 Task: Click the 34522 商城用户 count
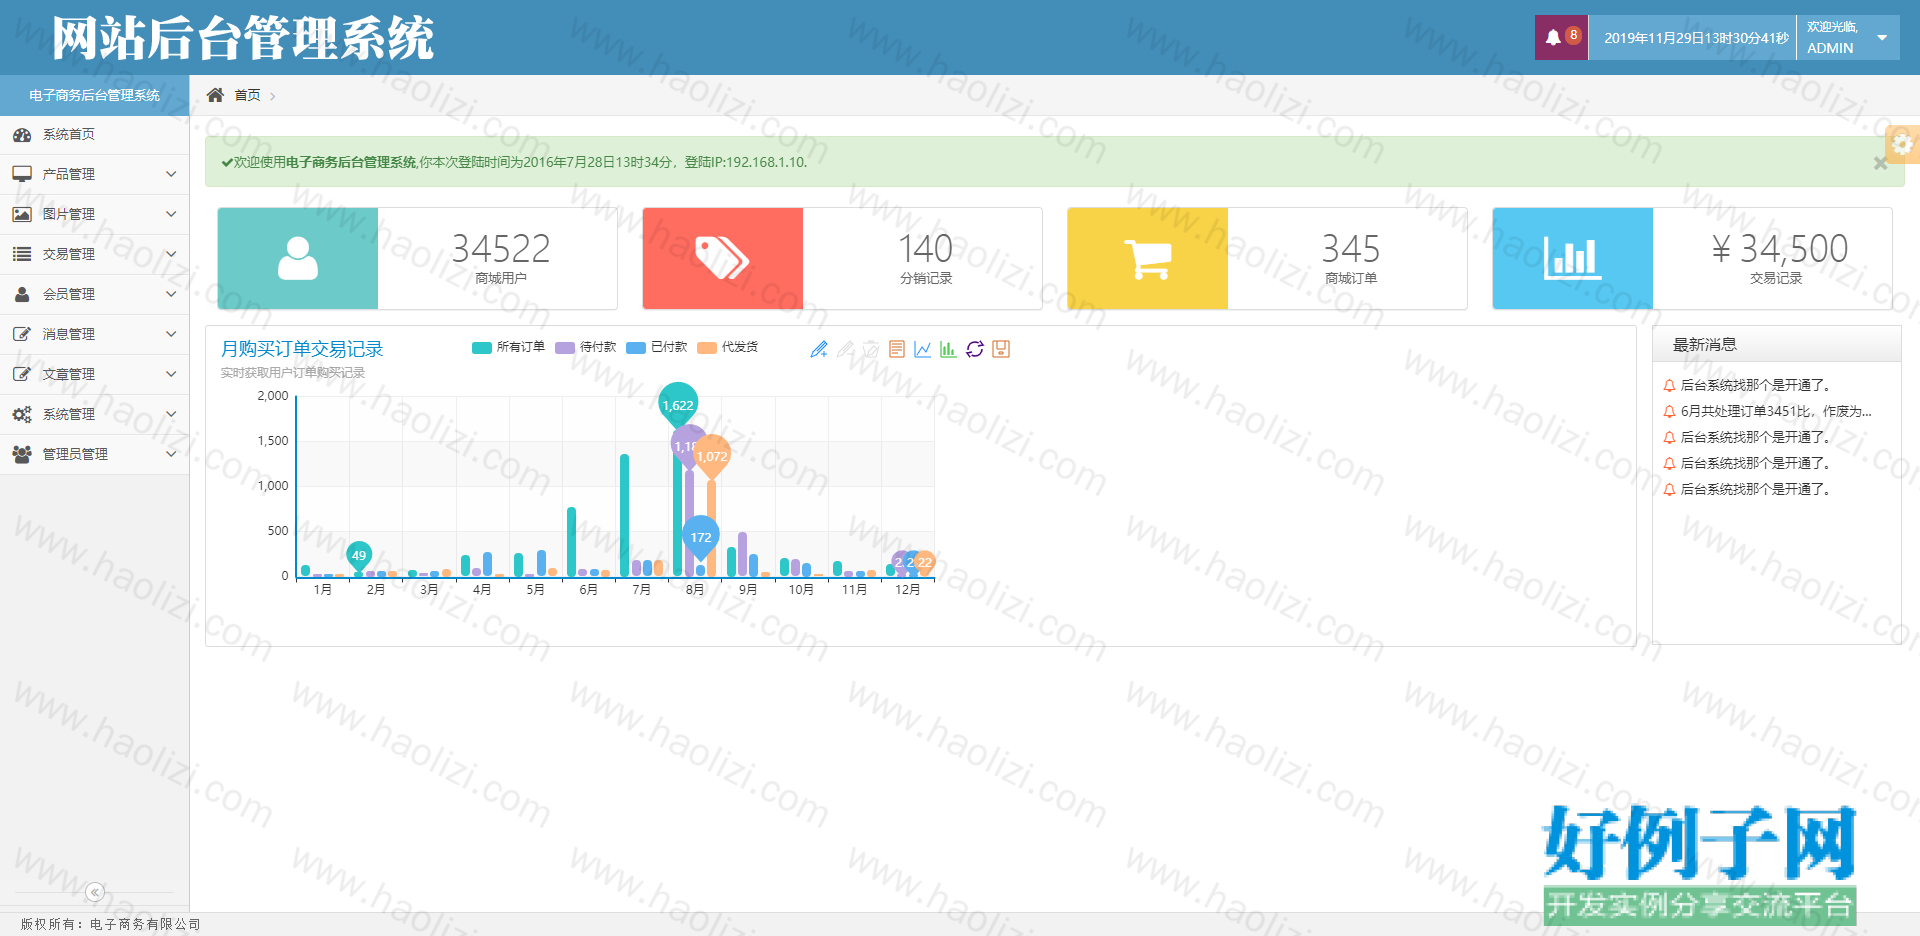[501, 248]
